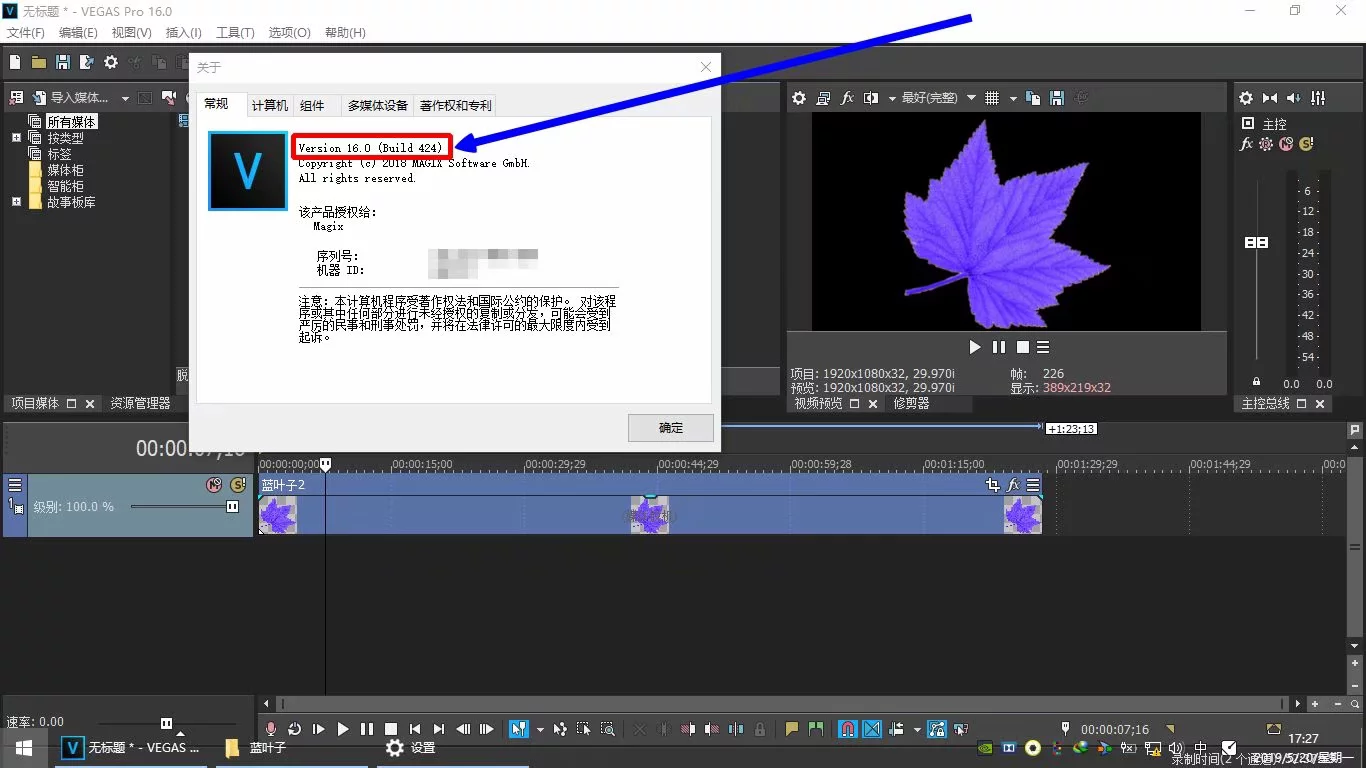Create a new project from the toolbar
The width and height of the screenshot is (1366, 768).
click(x=15, y=62)
